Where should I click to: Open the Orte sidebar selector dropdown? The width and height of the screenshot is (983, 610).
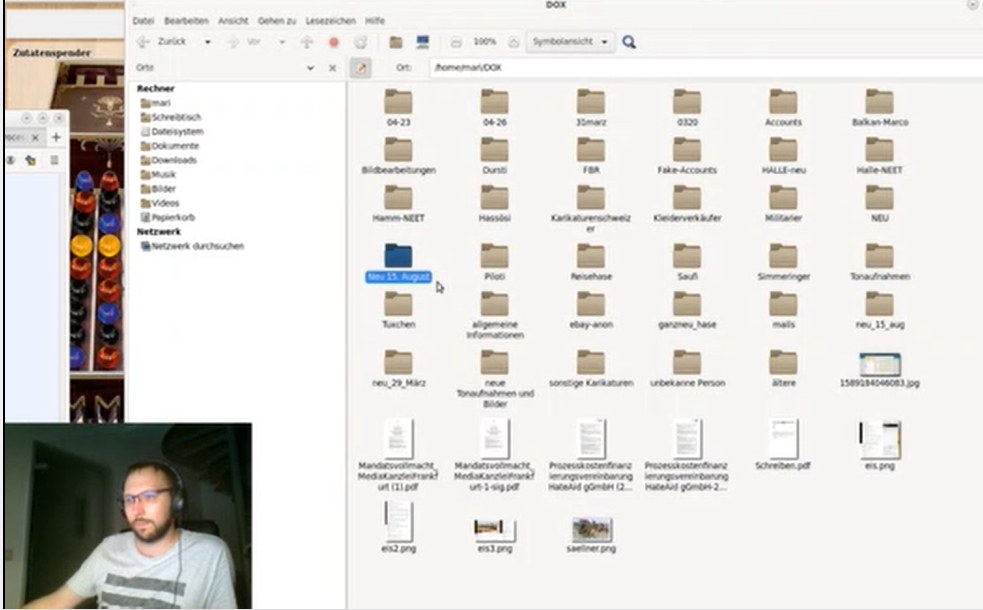pos(311,67)
